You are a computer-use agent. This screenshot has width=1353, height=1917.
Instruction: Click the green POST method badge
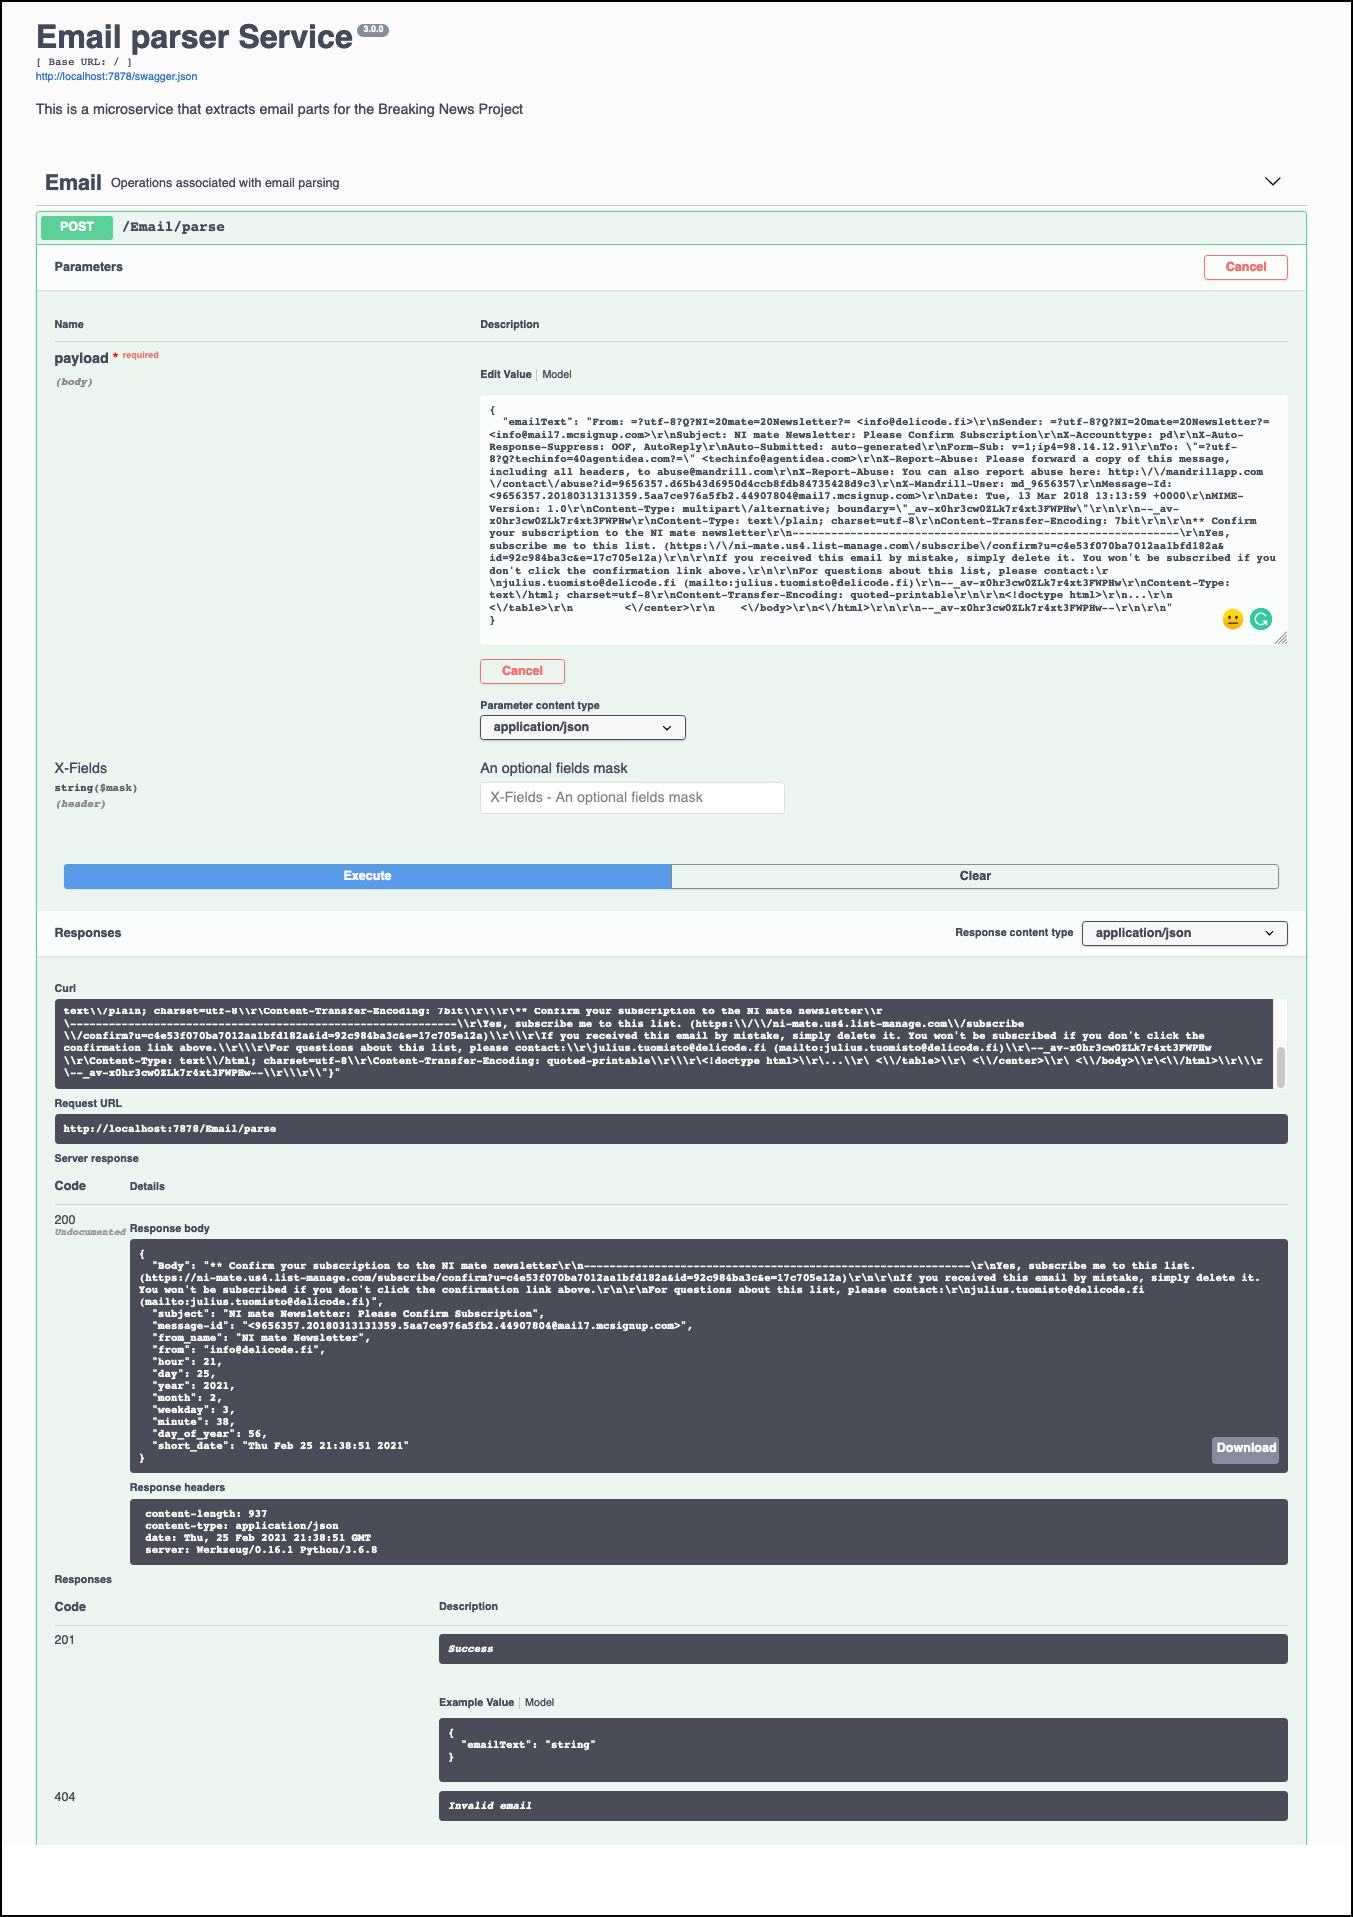[x=77, y=227]
